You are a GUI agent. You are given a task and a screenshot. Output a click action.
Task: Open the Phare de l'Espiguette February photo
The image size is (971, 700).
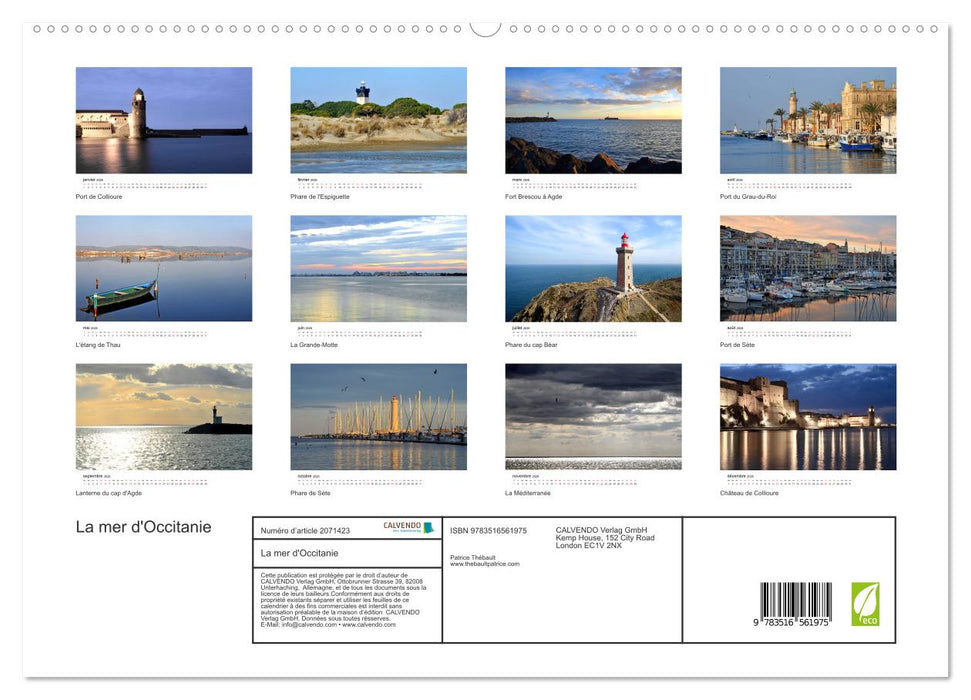pos(378,119)
